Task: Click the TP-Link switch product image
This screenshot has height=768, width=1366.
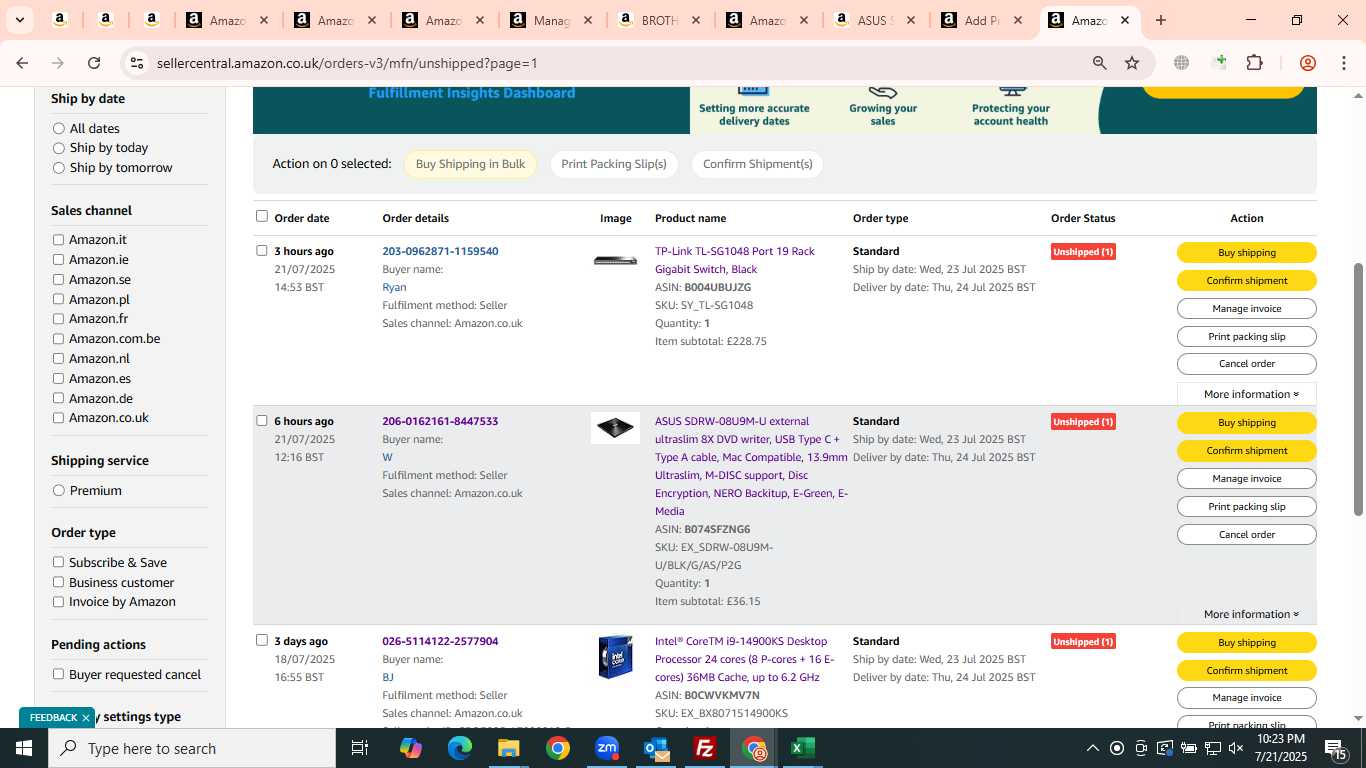Action: [x=615, y=260]
